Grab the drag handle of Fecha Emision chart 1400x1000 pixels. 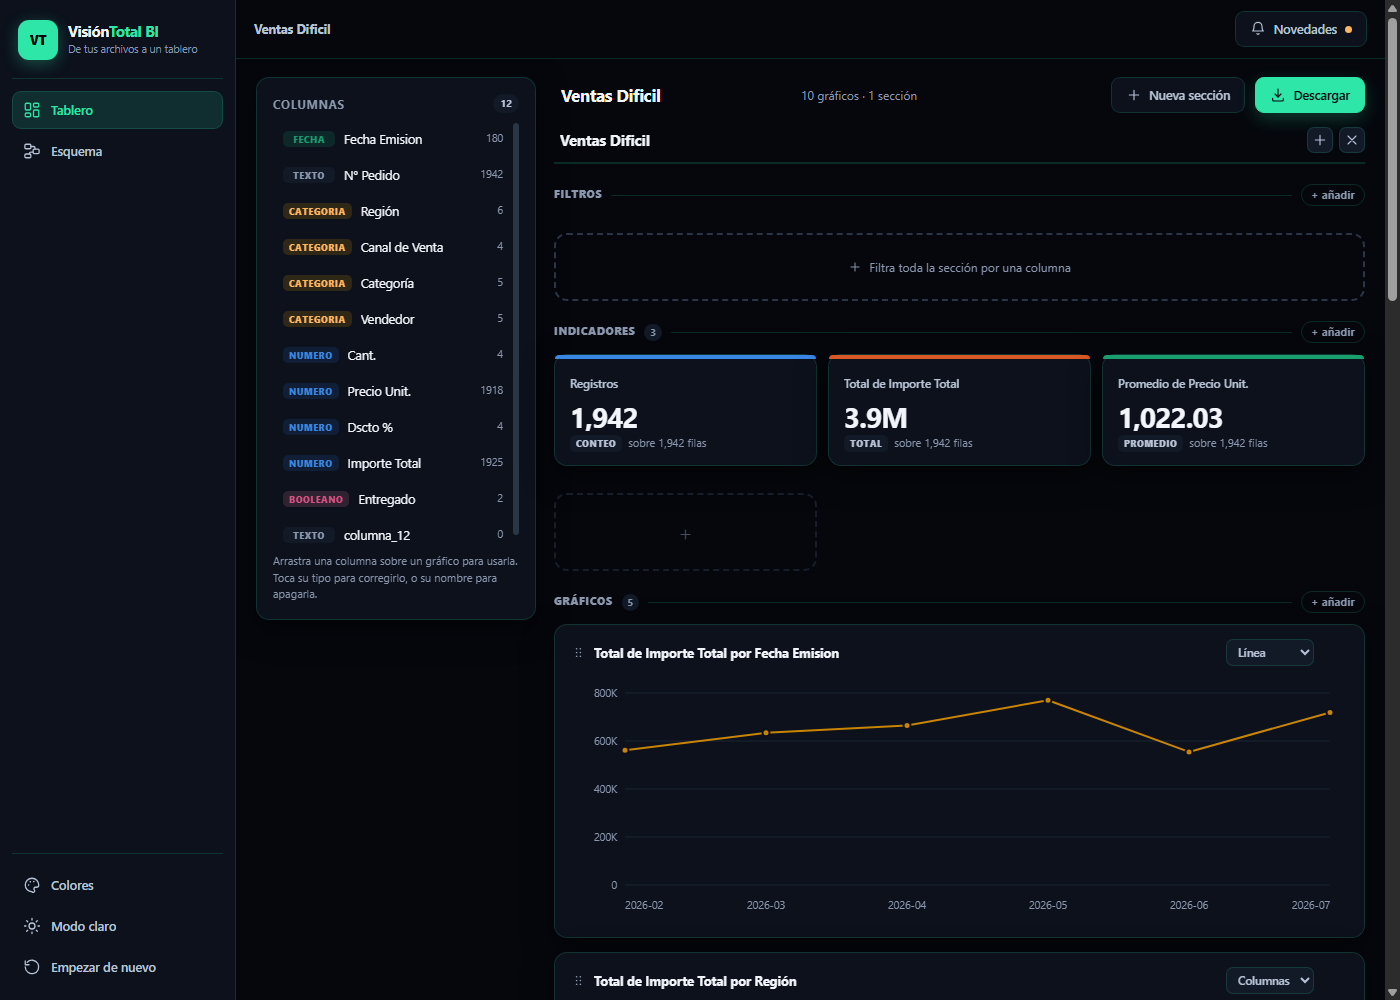pos(578,653)
